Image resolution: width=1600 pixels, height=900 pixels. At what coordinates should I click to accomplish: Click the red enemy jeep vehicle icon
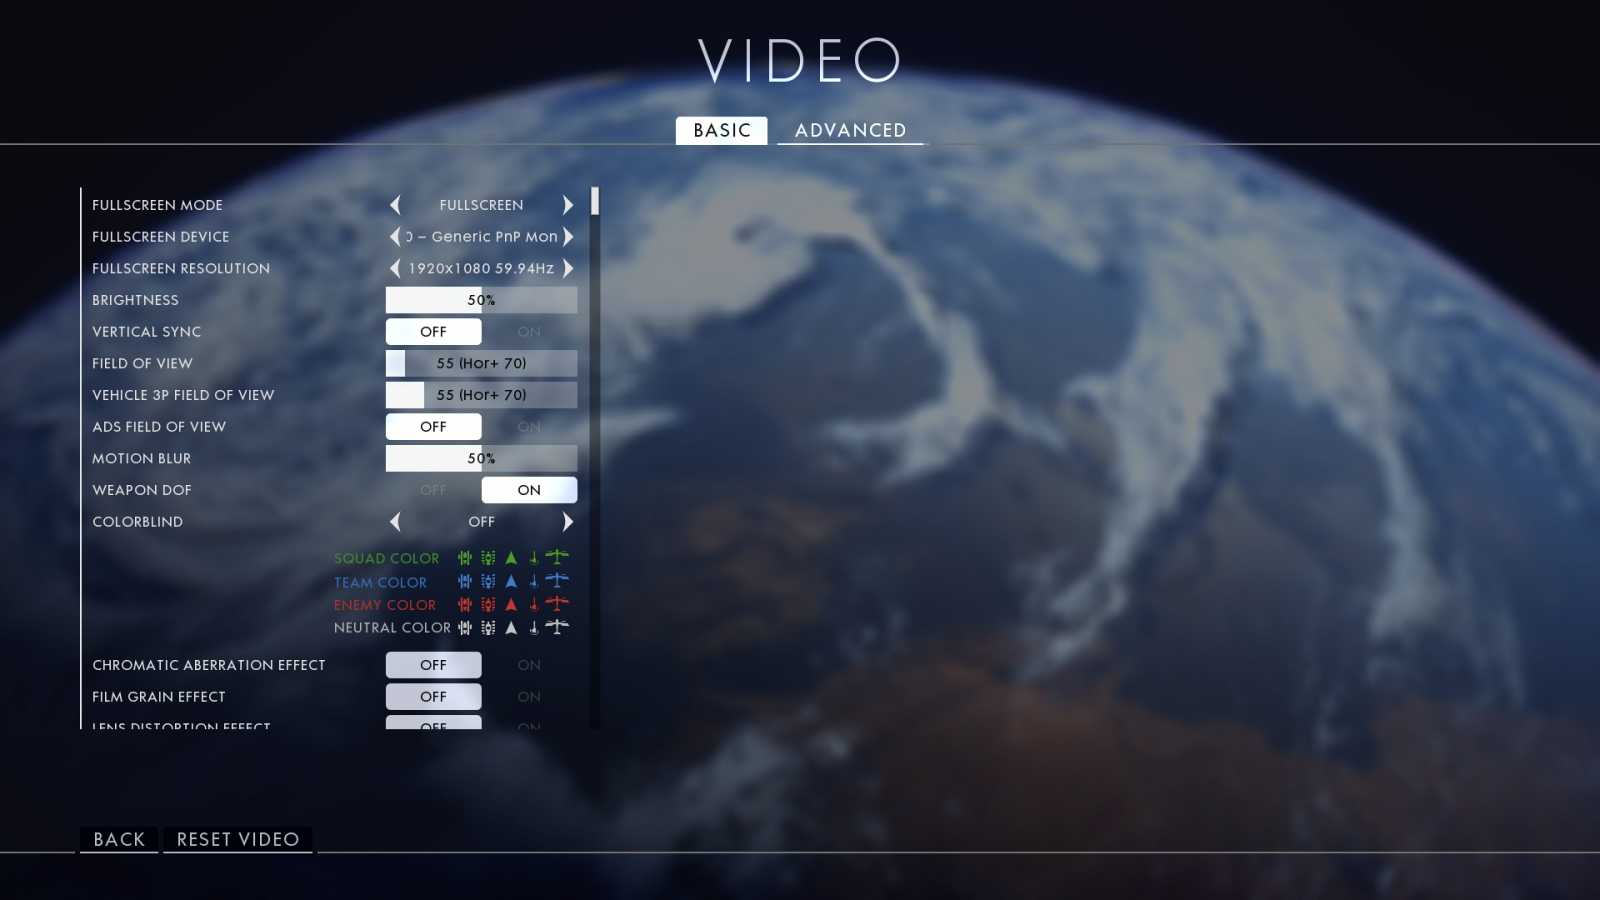[465, 605]
